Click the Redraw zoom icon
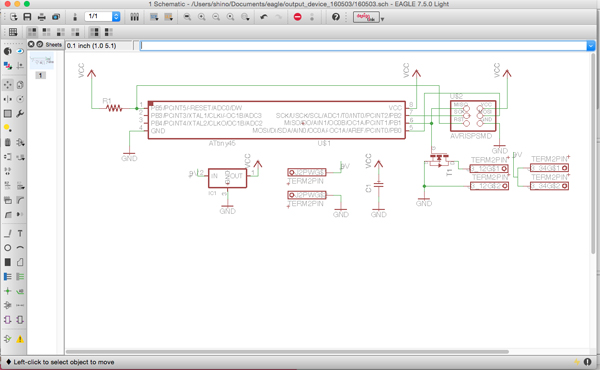 tap(230, 17)
